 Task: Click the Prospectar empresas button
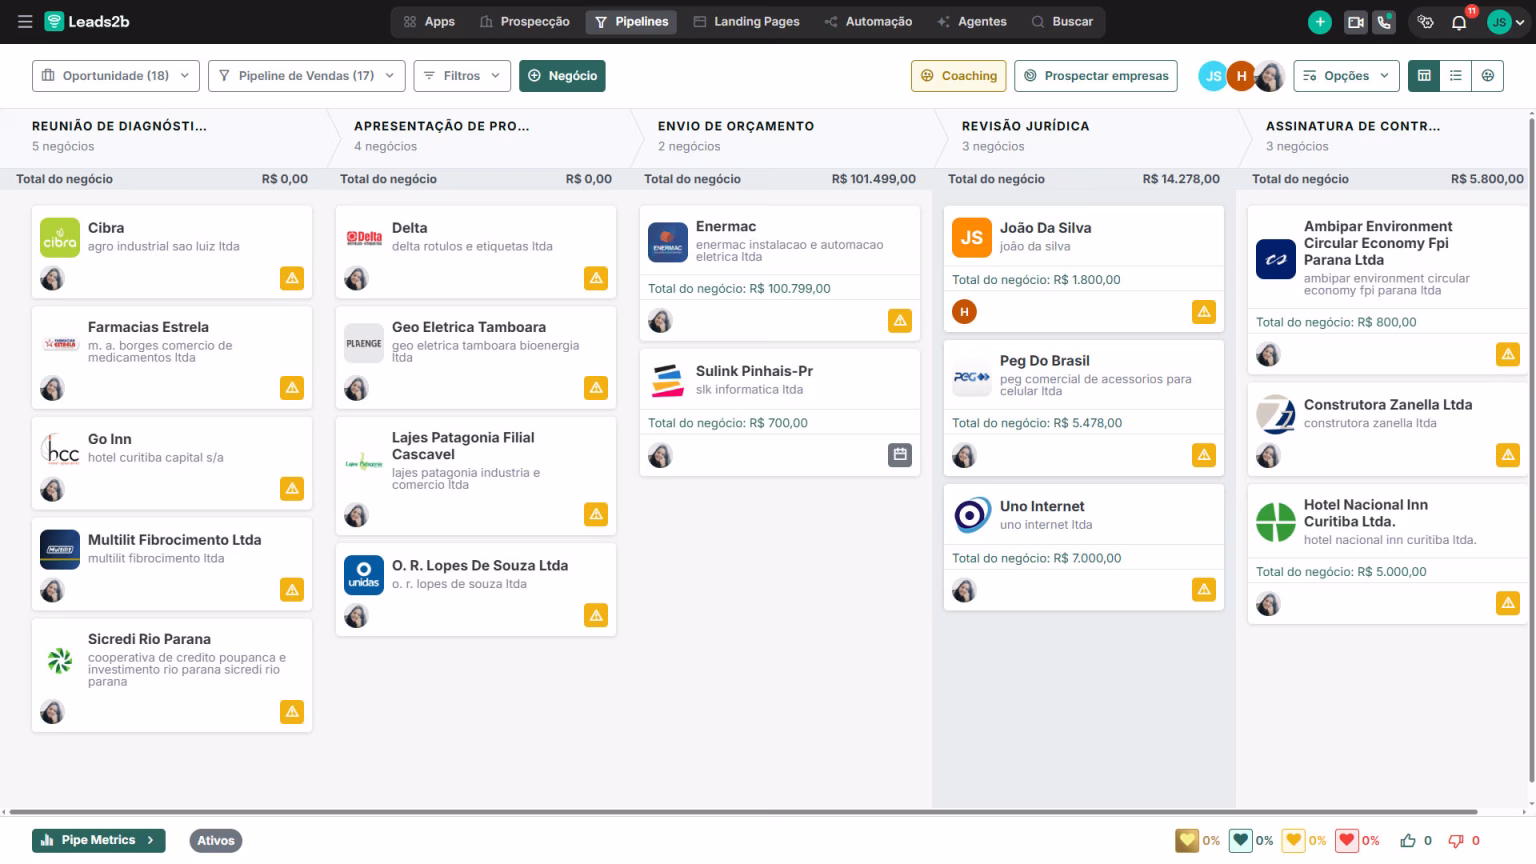[x=1095, y=75]
